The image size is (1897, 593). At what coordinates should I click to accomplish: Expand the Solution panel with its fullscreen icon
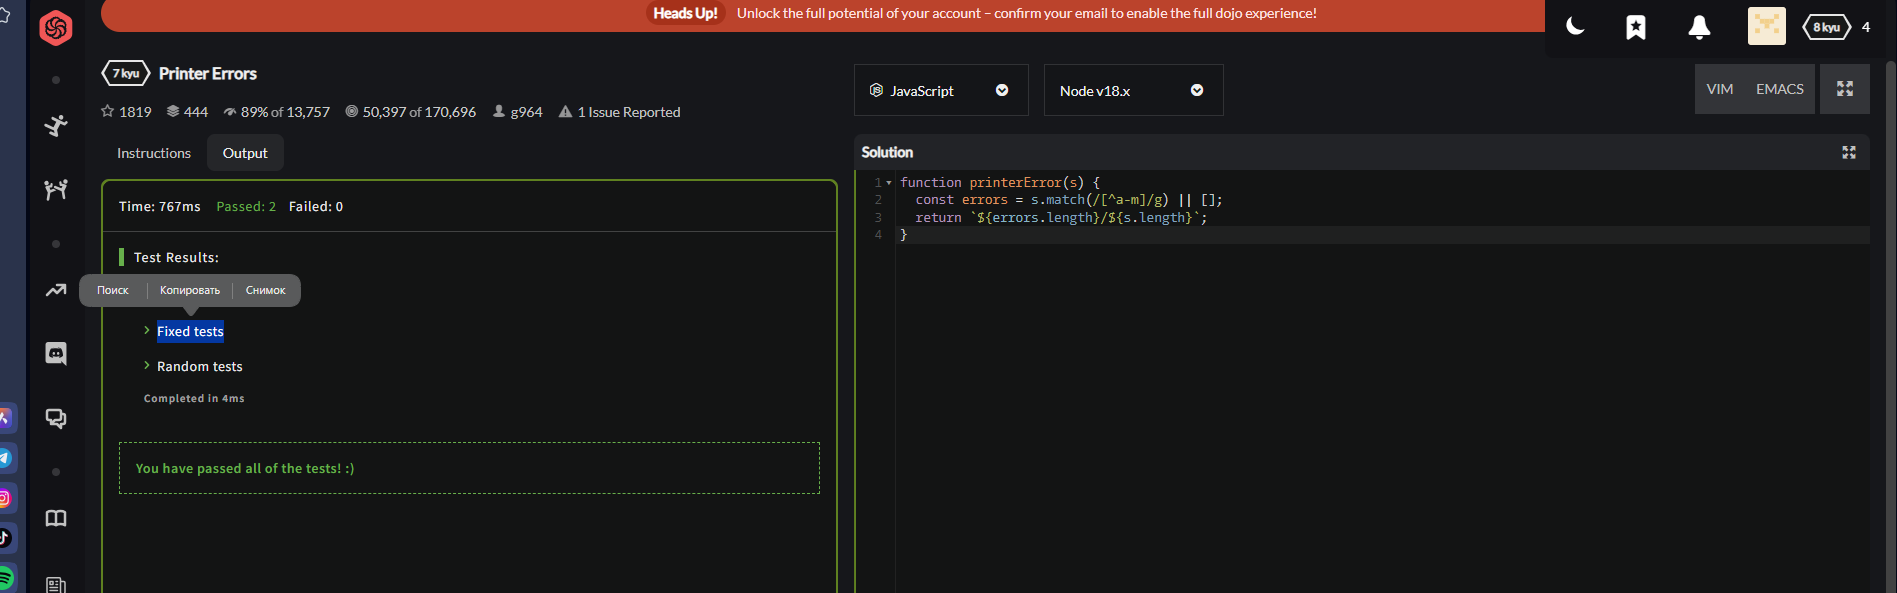[1848, 152]
